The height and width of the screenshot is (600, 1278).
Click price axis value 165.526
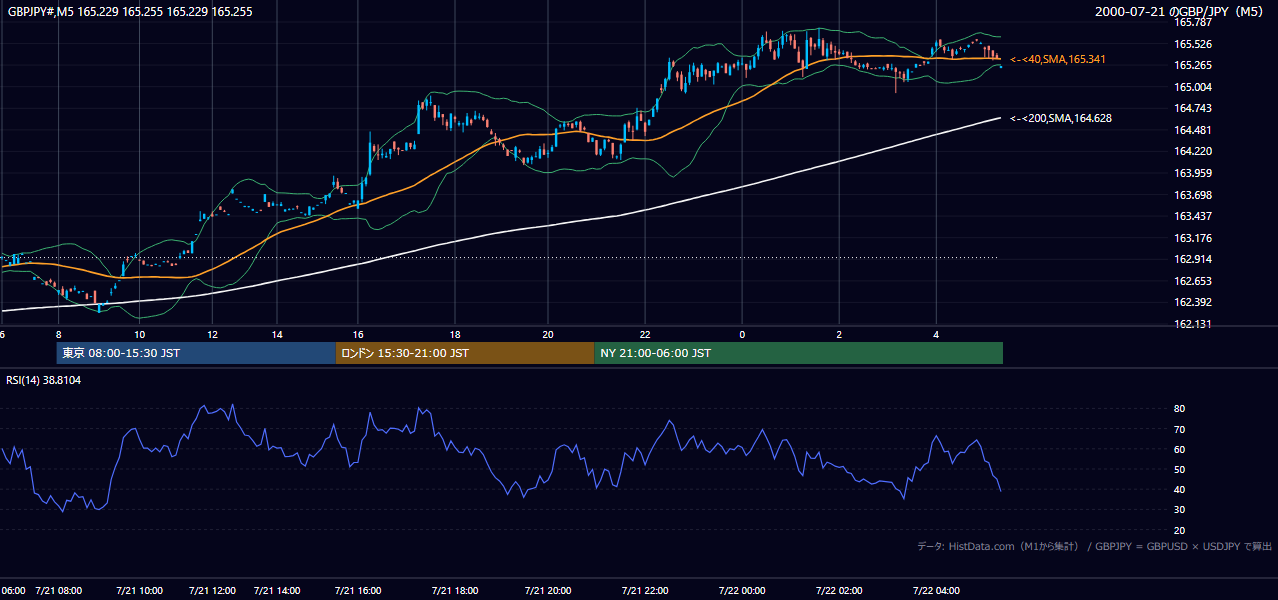1193,44
